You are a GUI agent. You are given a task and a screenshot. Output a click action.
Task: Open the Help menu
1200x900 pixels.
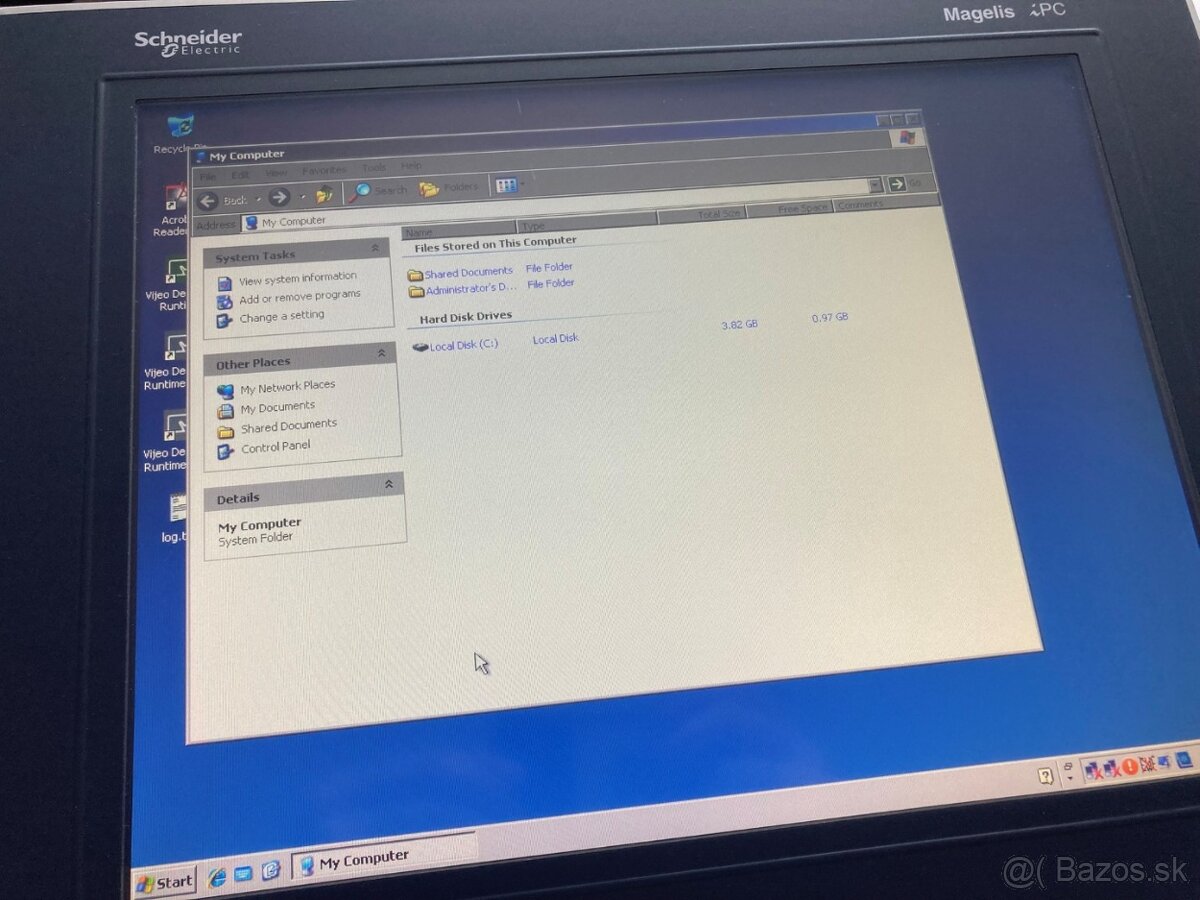411,166
